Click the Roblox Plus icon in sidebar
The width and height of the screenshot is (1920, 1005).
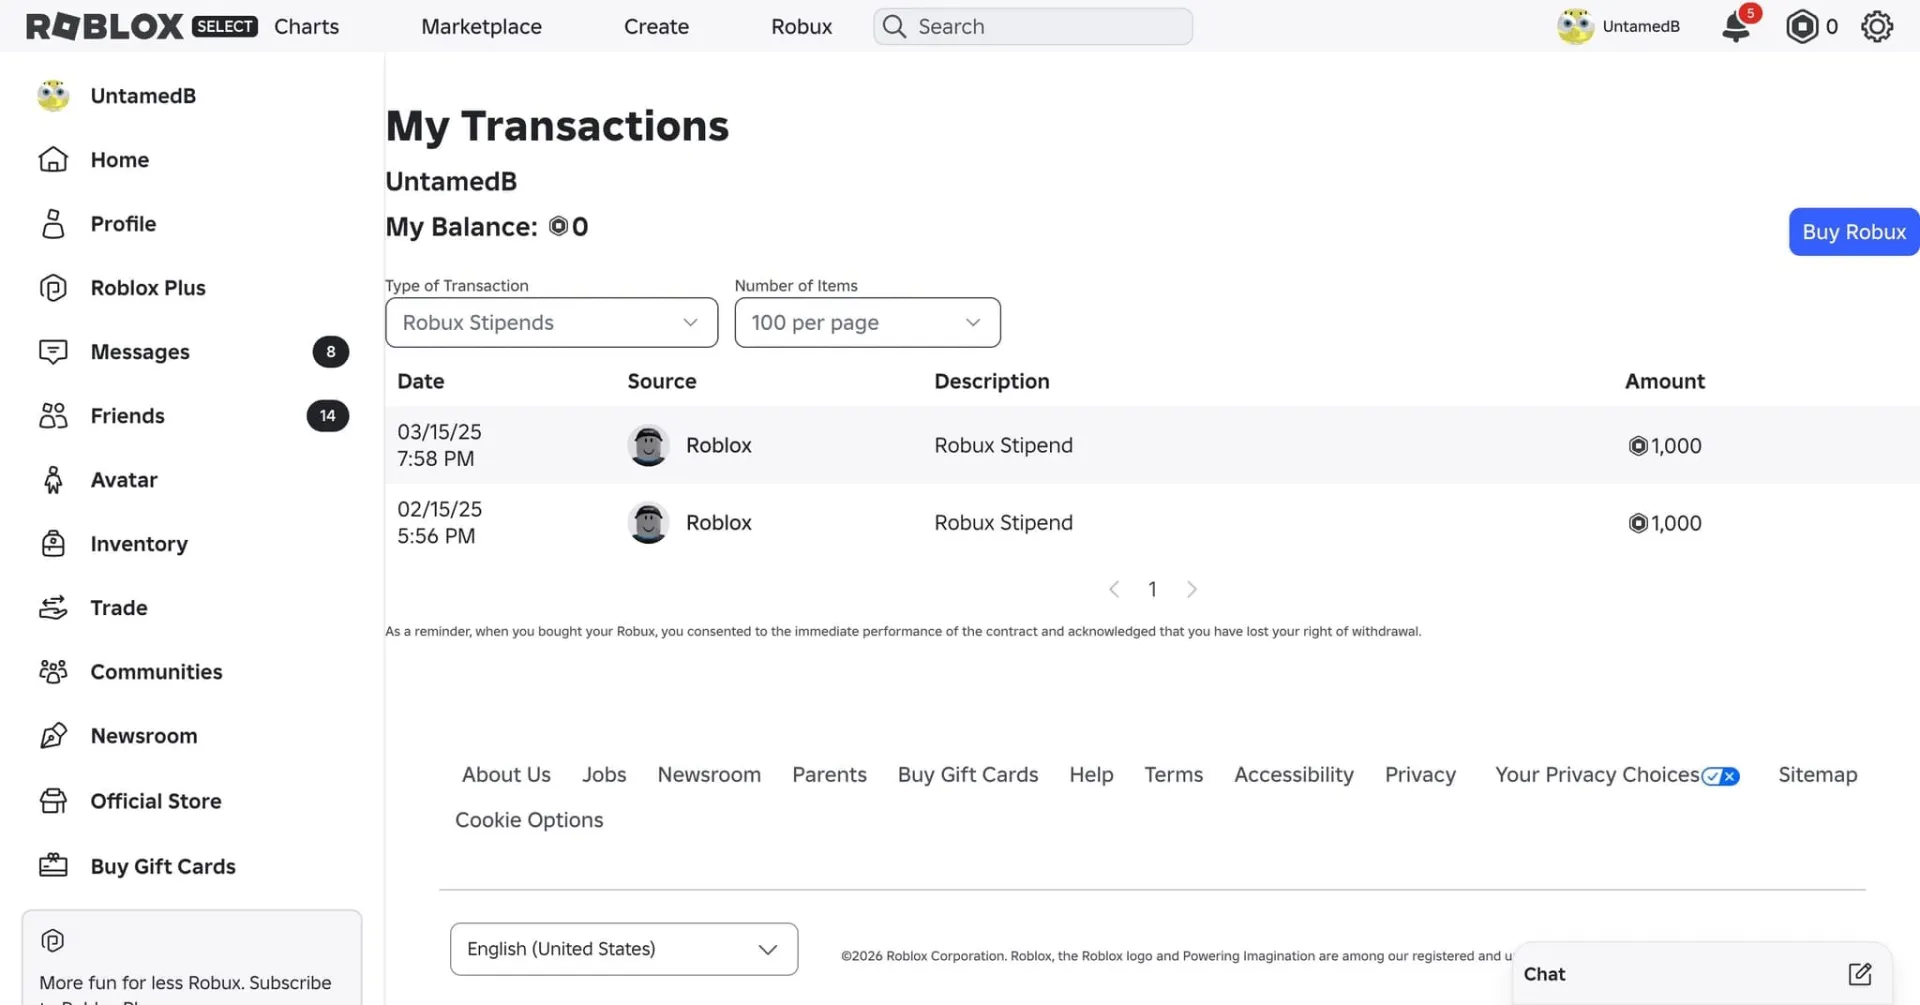point(53,287)
